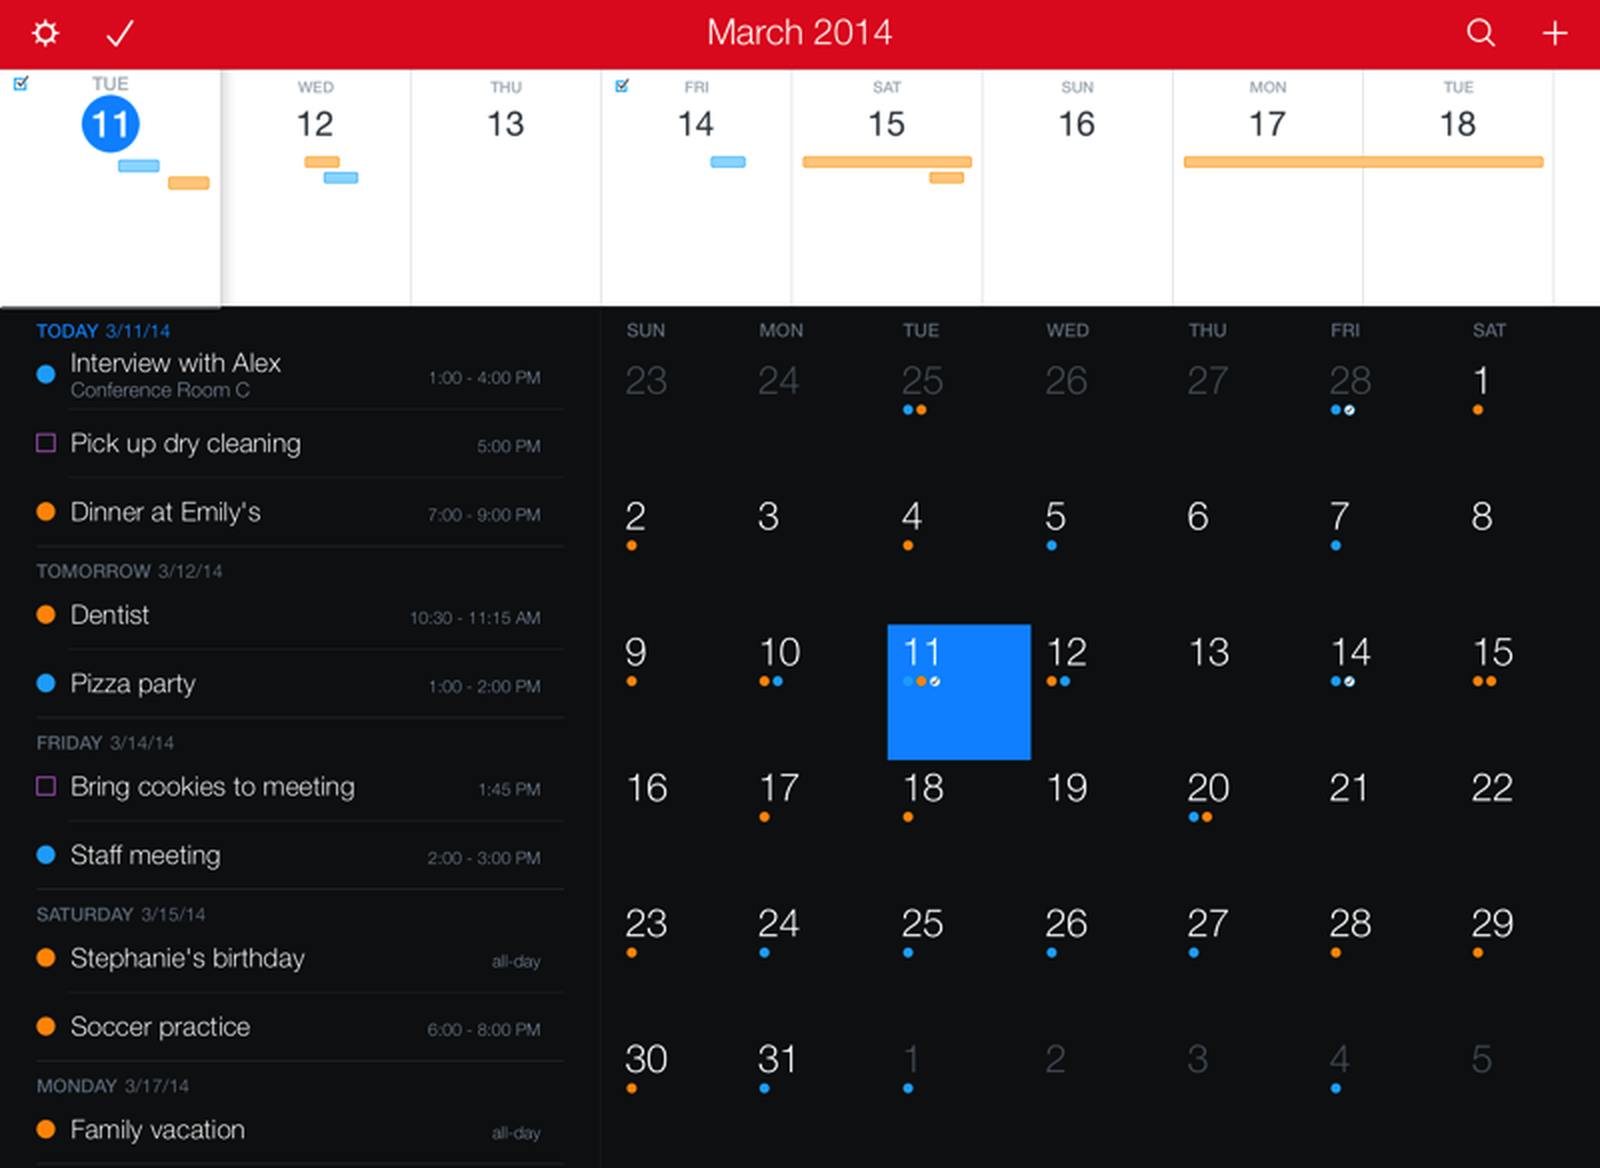Tick the checkbox above Tuesday 11 in the ticker

(x=22, y=84)
